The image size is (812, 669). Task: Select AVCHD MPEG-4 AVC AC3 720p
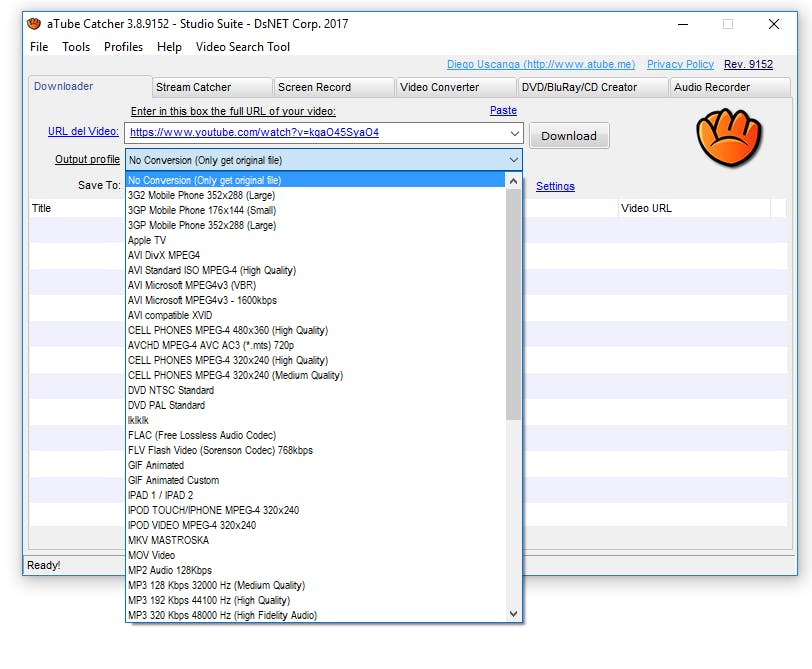pos(315,345)
